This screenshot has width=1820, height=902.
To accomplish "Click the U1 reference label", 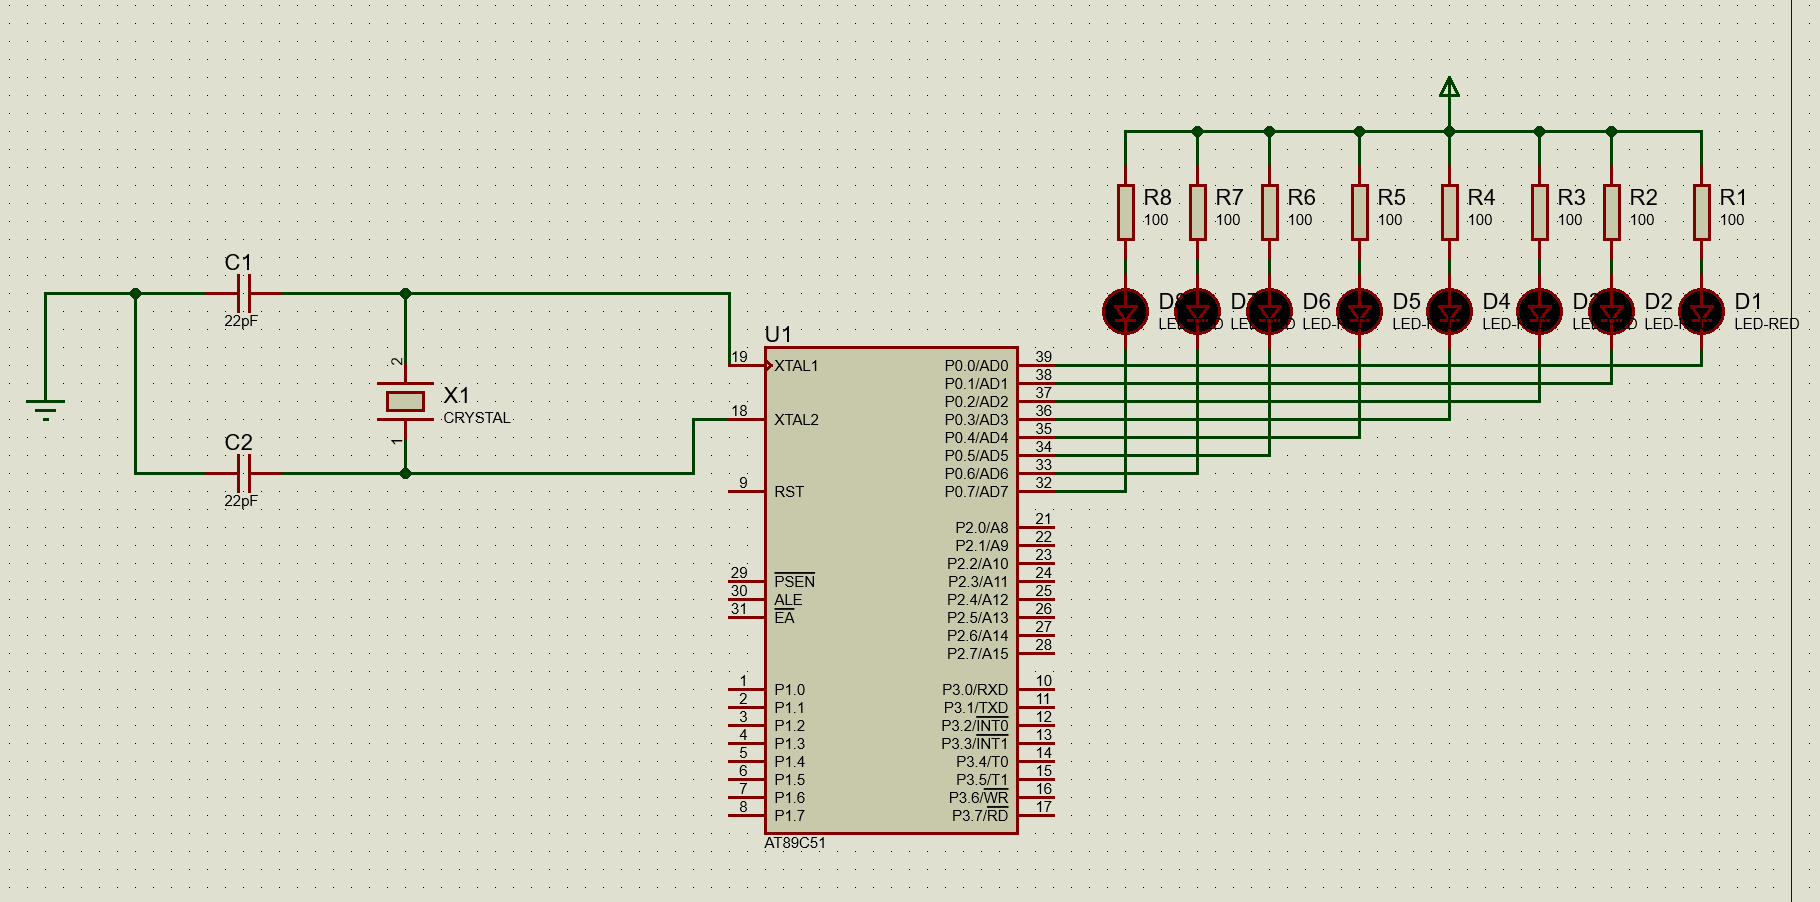I will point(778,334).
